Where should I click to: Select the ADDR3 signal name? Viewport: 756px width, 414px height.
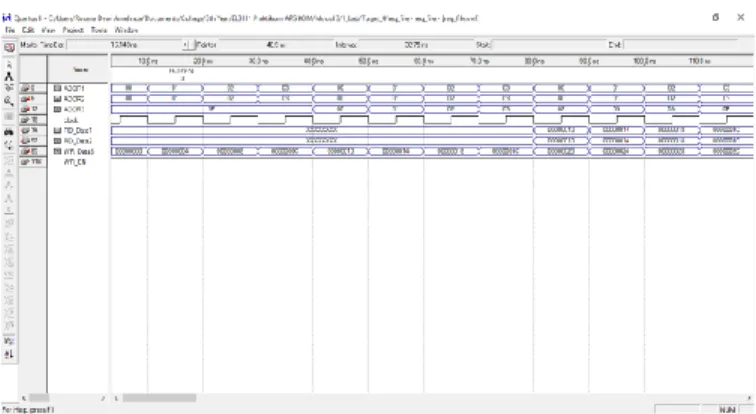[74, 109]
